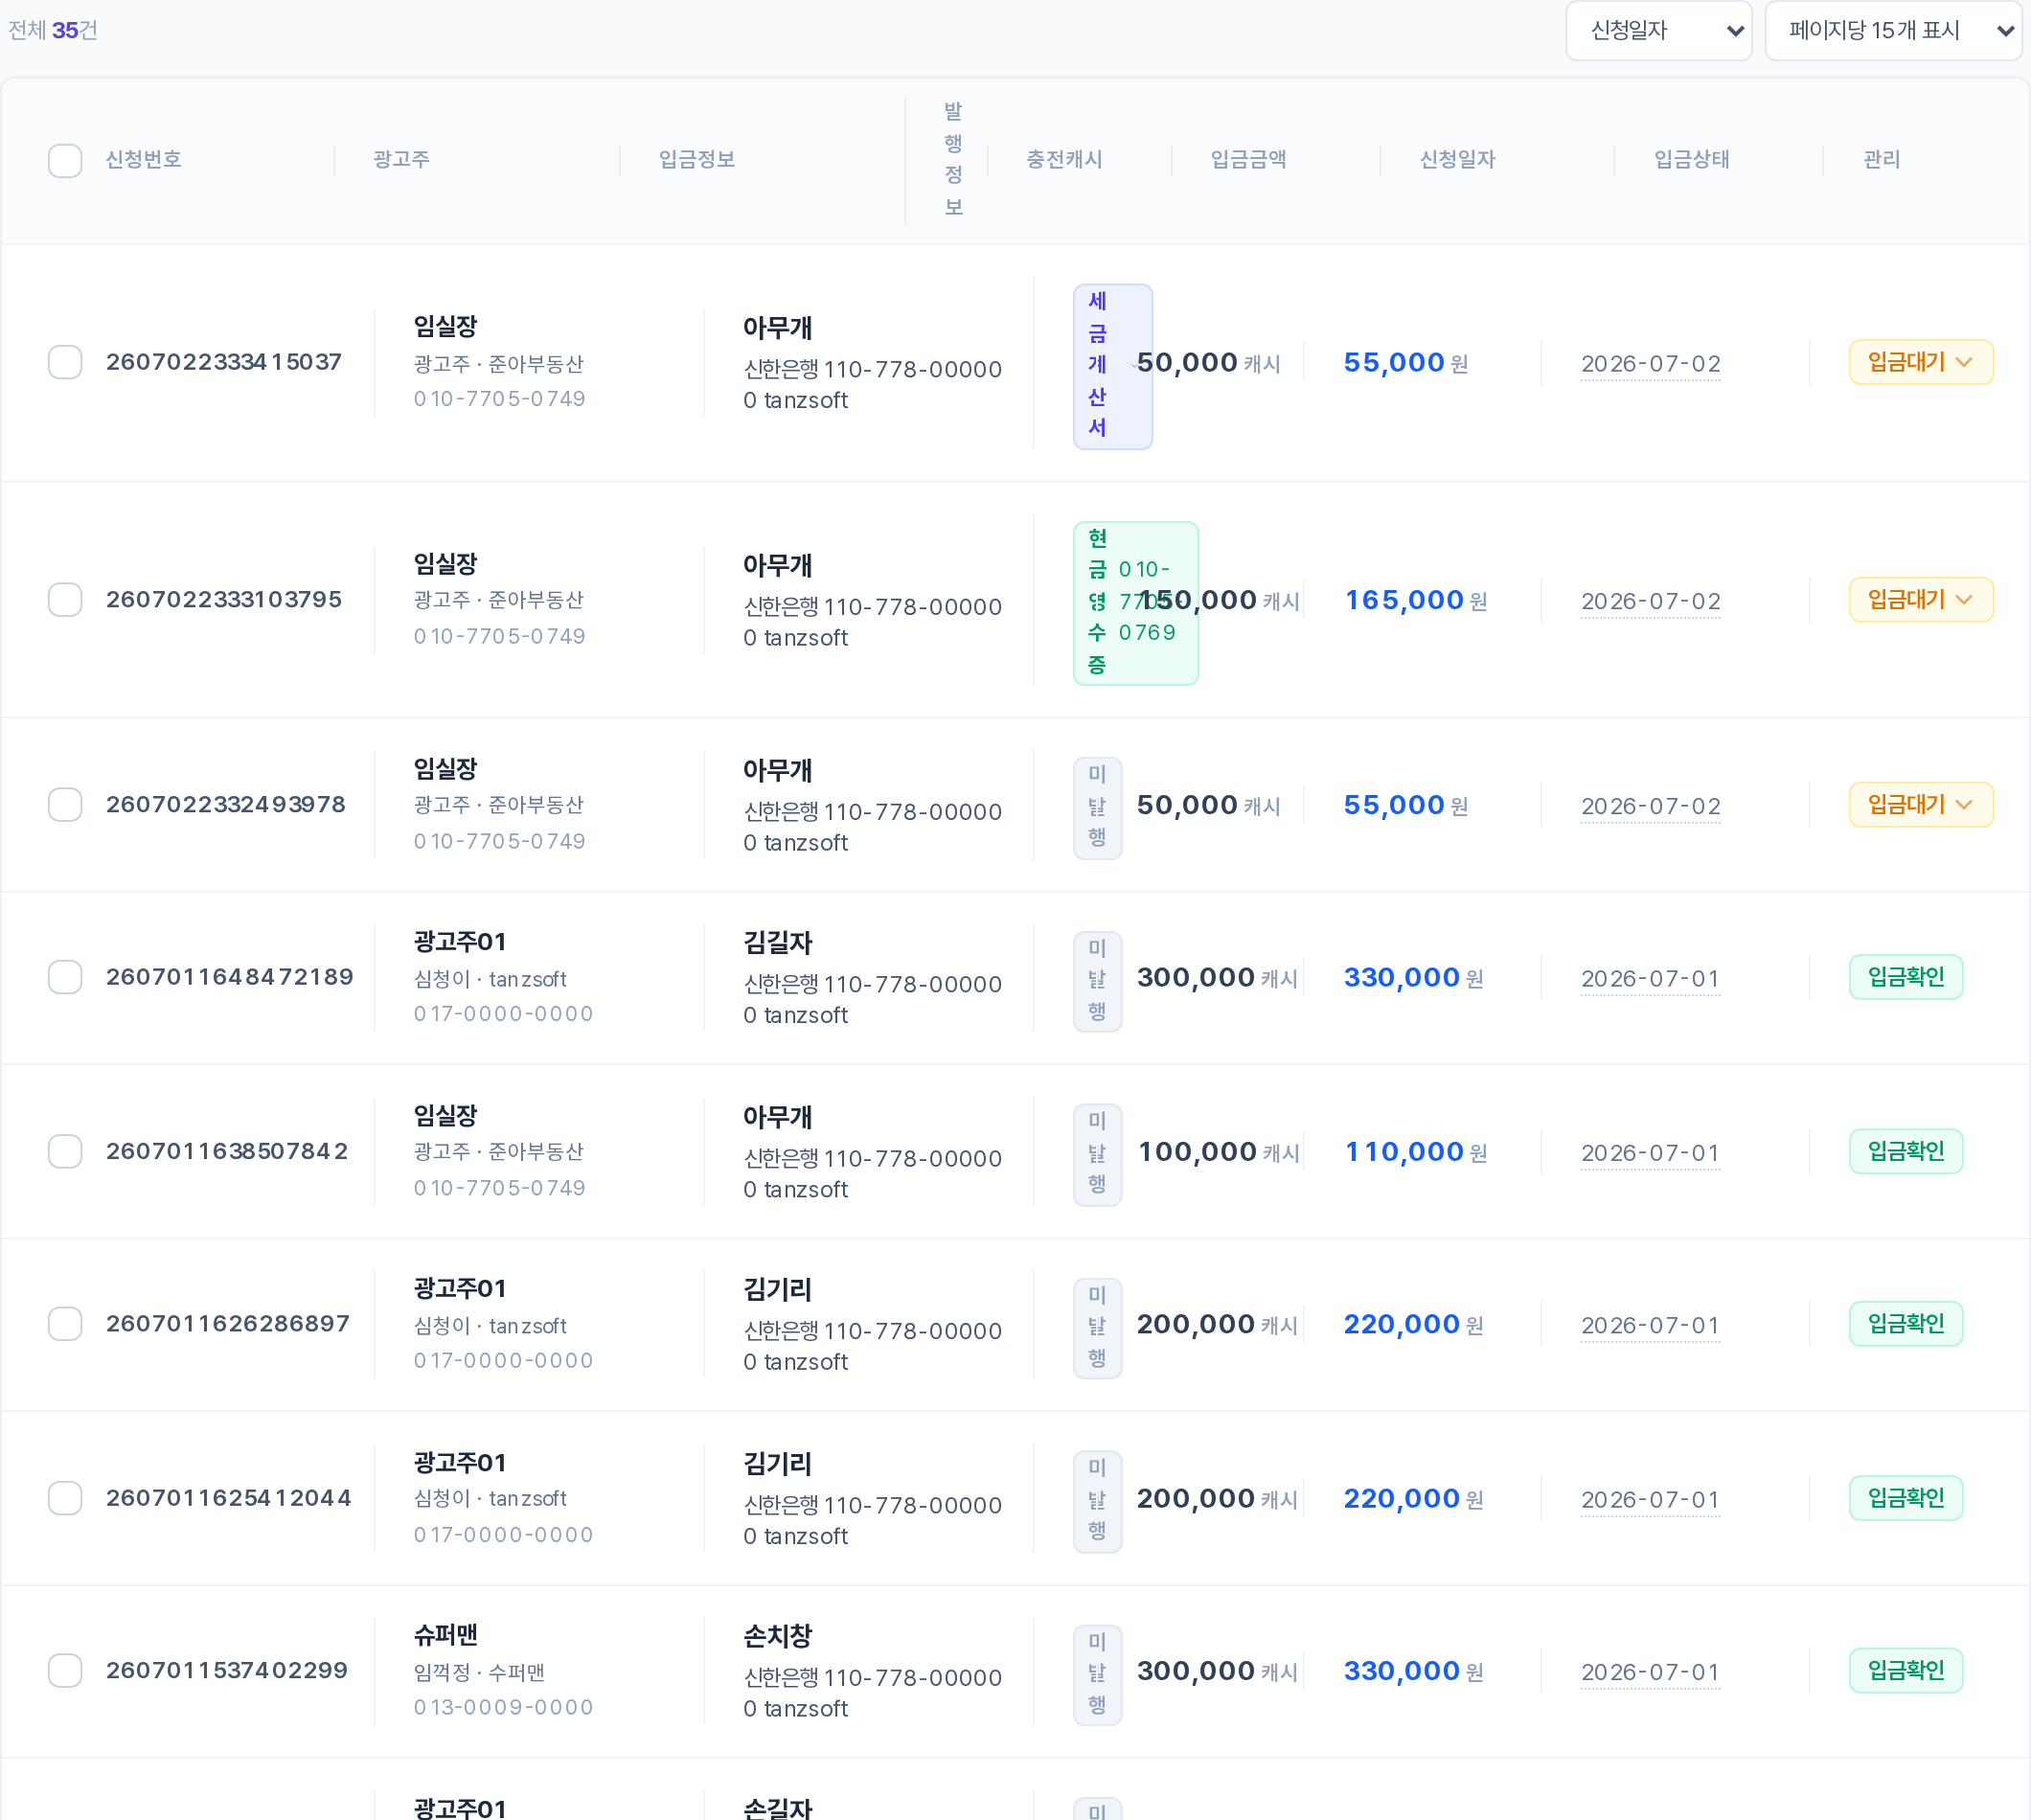Click the 입금금액 column header
Image resolution: width=2031 pixels, height=1820 pixels.
click(1248, 160)
